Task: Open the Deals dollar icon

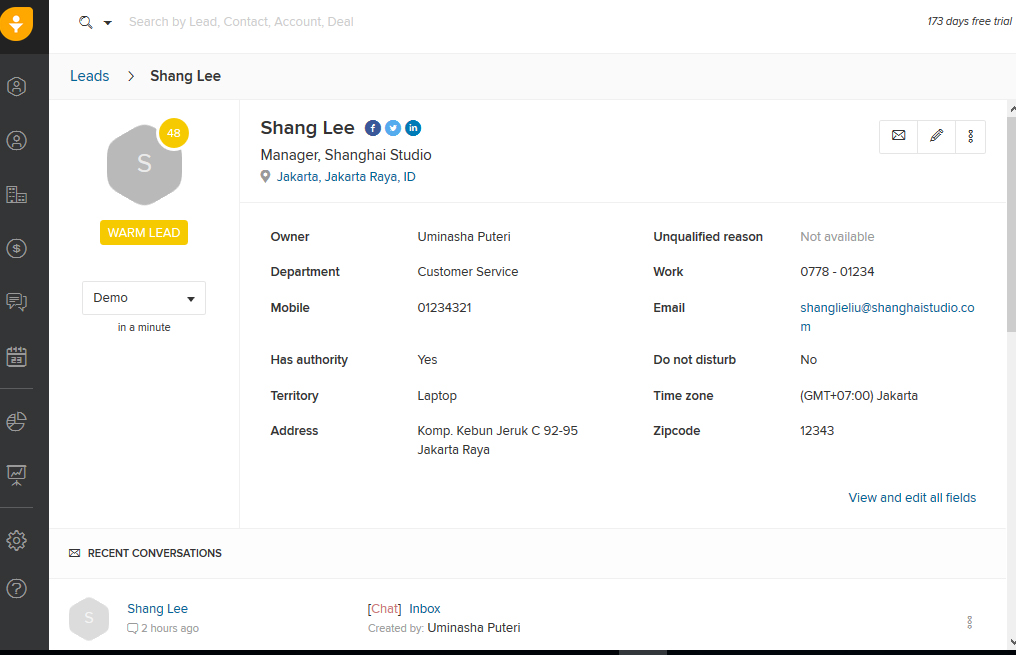Action: pyautogui.click(x=16, y=248)
